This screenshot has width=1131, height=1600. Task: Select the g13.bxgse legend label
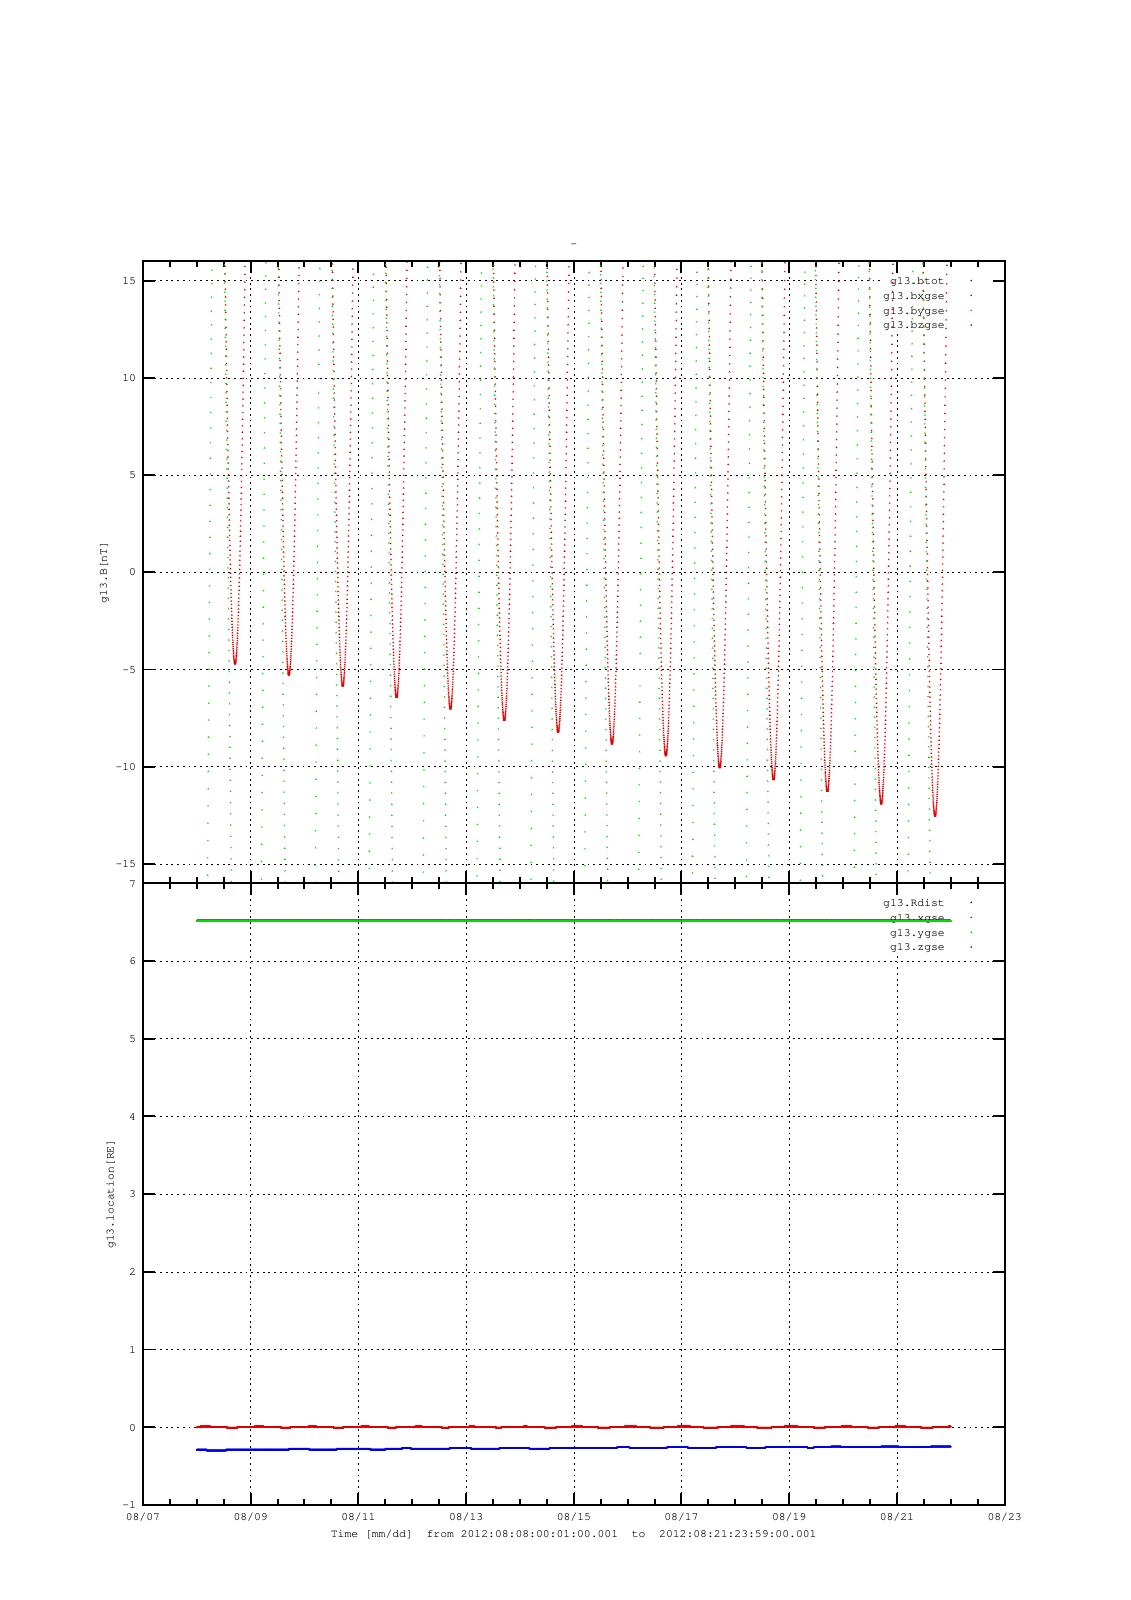click(913, 296)
